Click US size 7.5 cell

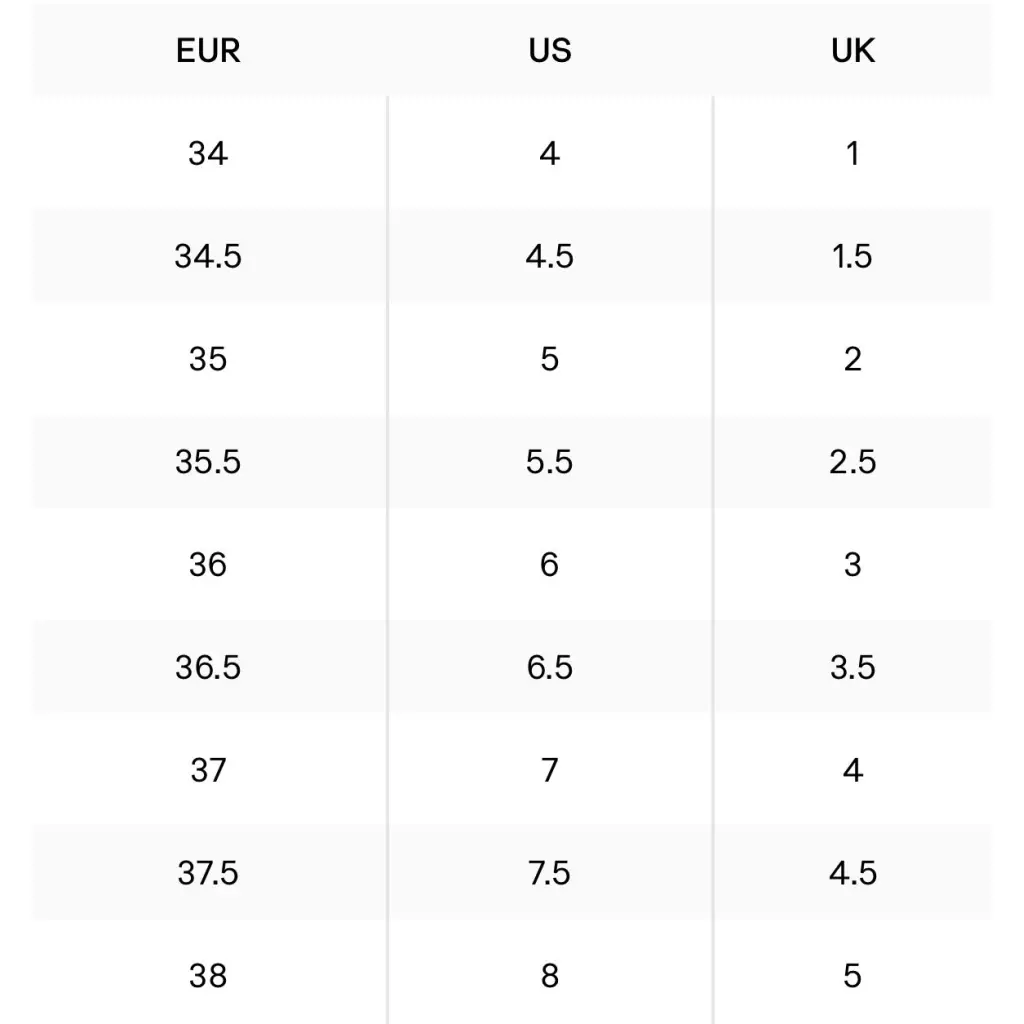(x=549, y=873)
